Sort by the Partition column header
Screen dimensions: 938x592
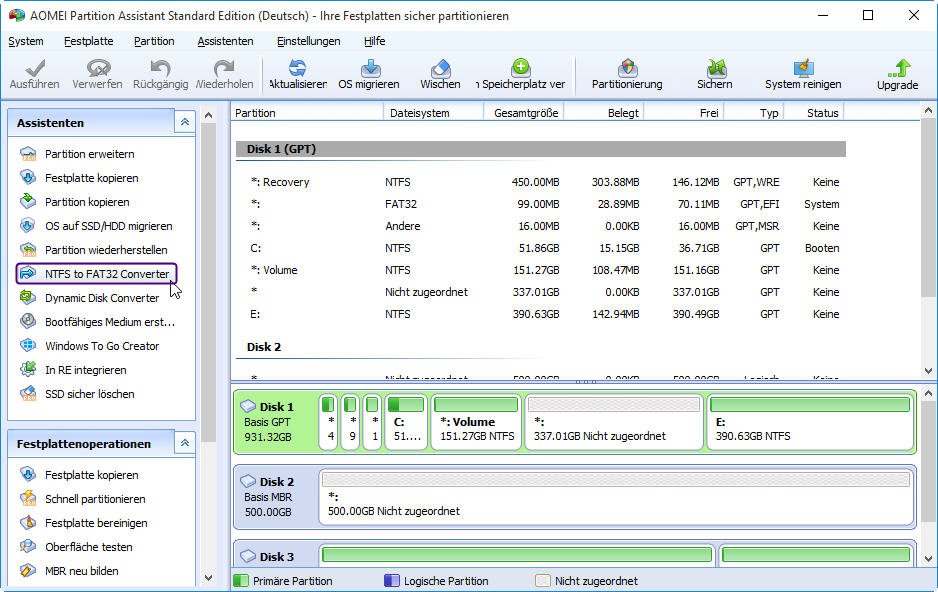coord(307,113)
